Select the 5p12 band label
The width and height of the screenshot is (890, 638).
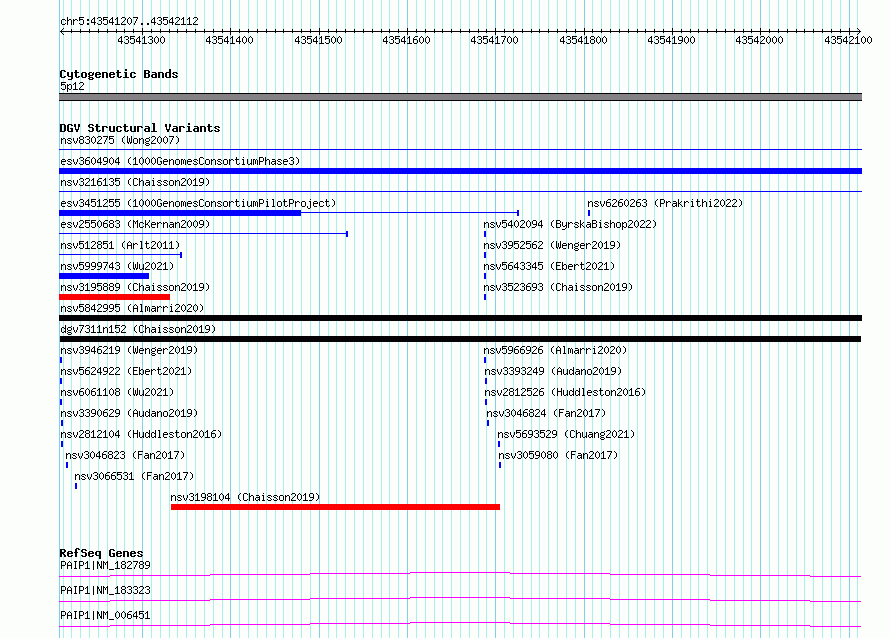point(72,86)
